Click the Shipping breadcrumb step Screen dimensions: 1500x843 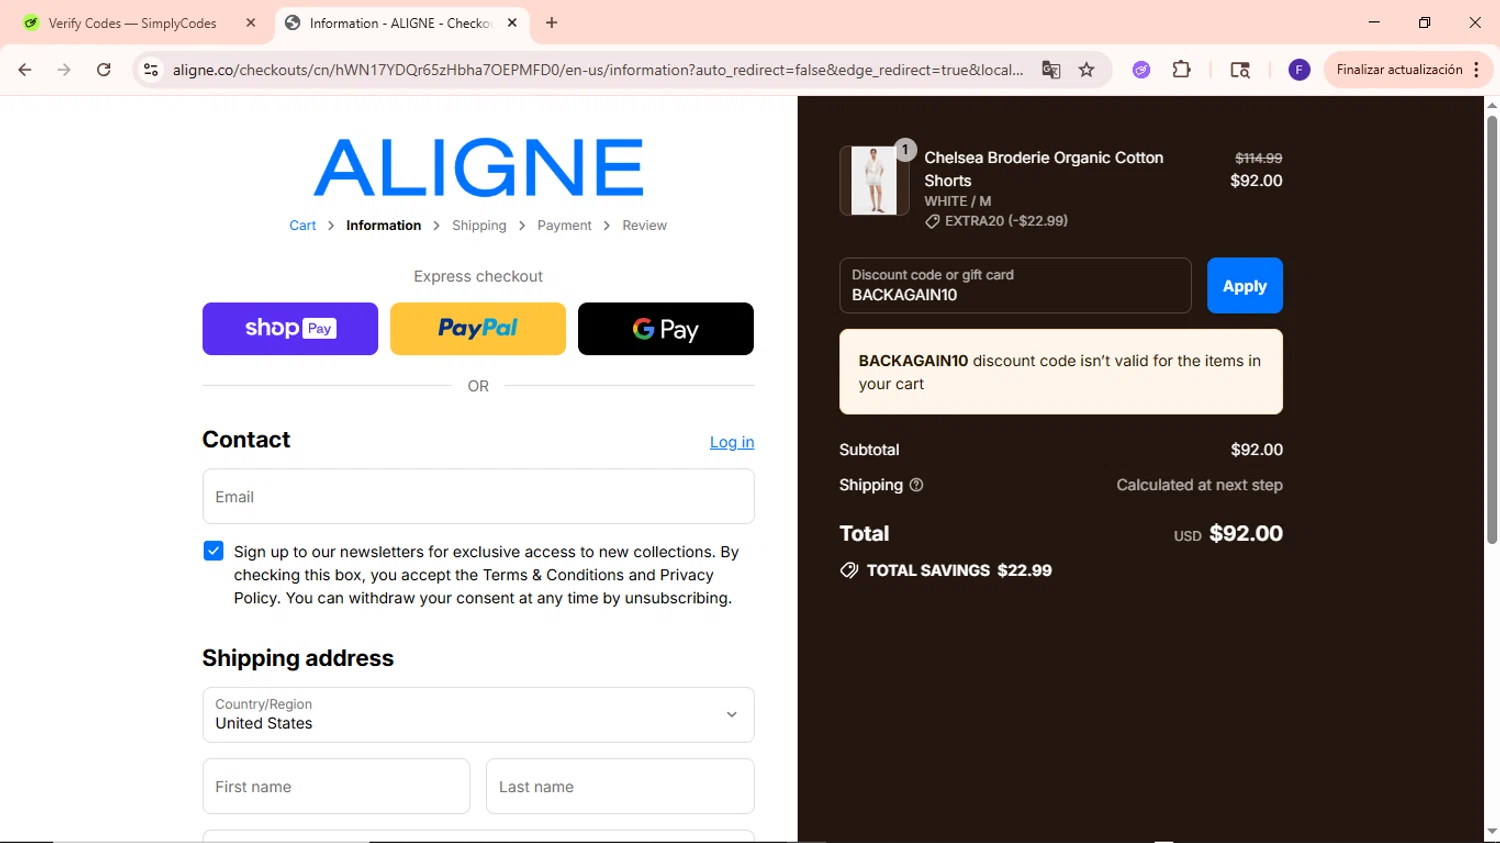[x=479, y=226]
